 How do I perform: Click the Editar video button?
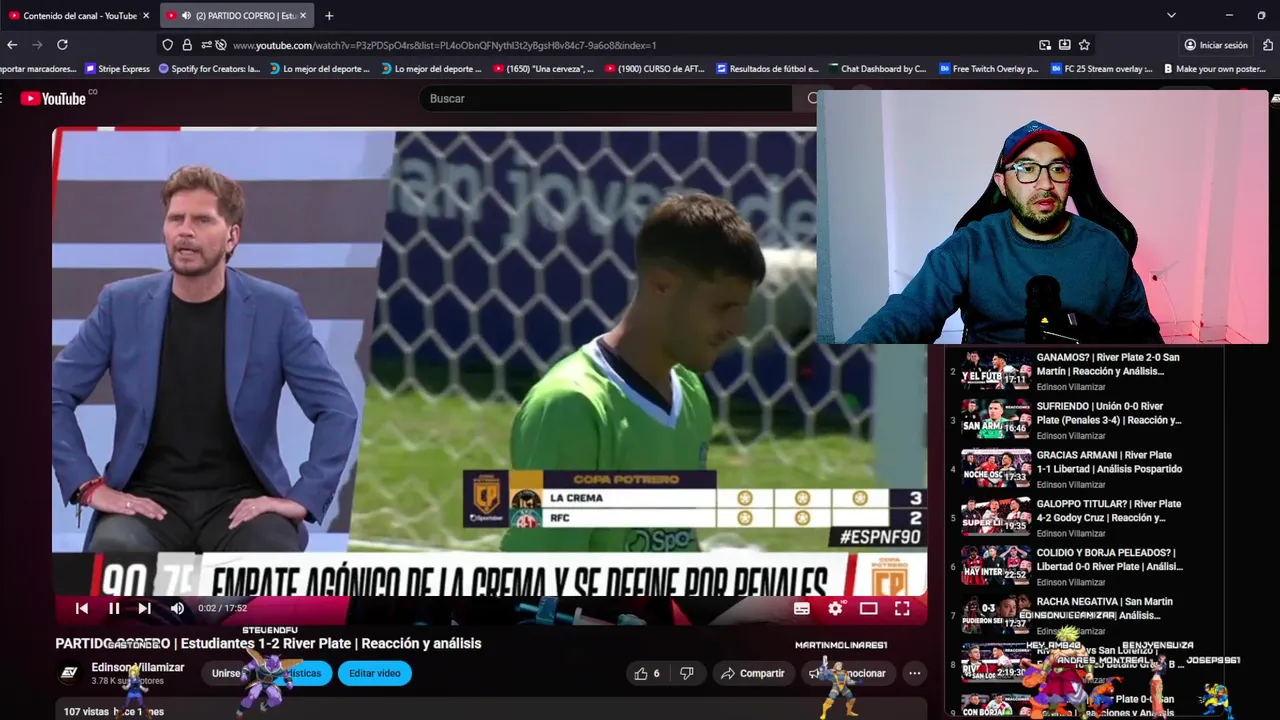375,673
